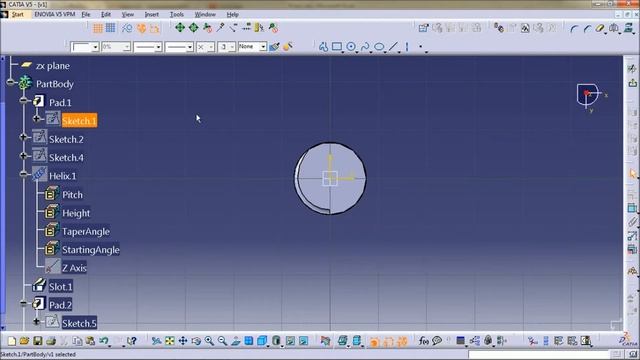Open the ENOVIA V5 VPM menu
The height and width of the screenshot is (360, 640).
pyautogui.click(x=54, y=14)
